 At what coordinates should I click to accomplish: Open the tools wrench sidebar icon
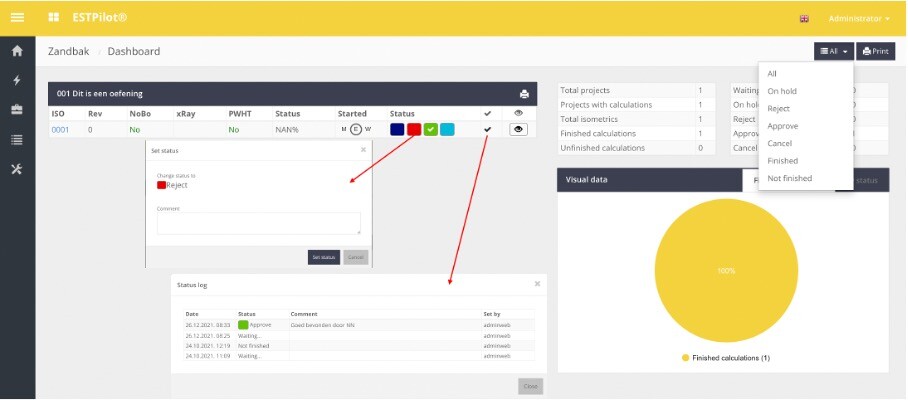click(17, 169)
